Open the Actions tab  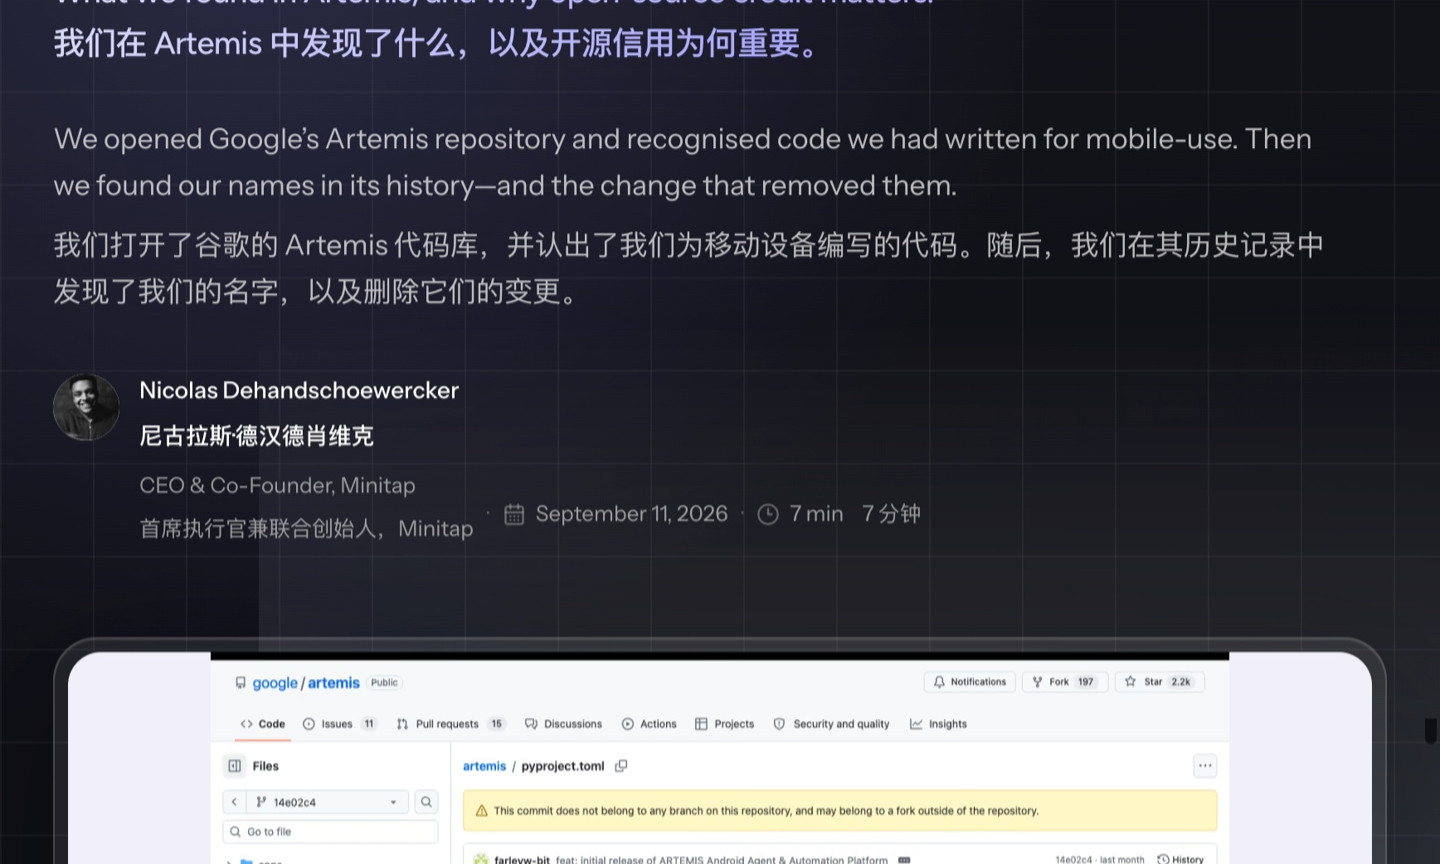(649, 724)
